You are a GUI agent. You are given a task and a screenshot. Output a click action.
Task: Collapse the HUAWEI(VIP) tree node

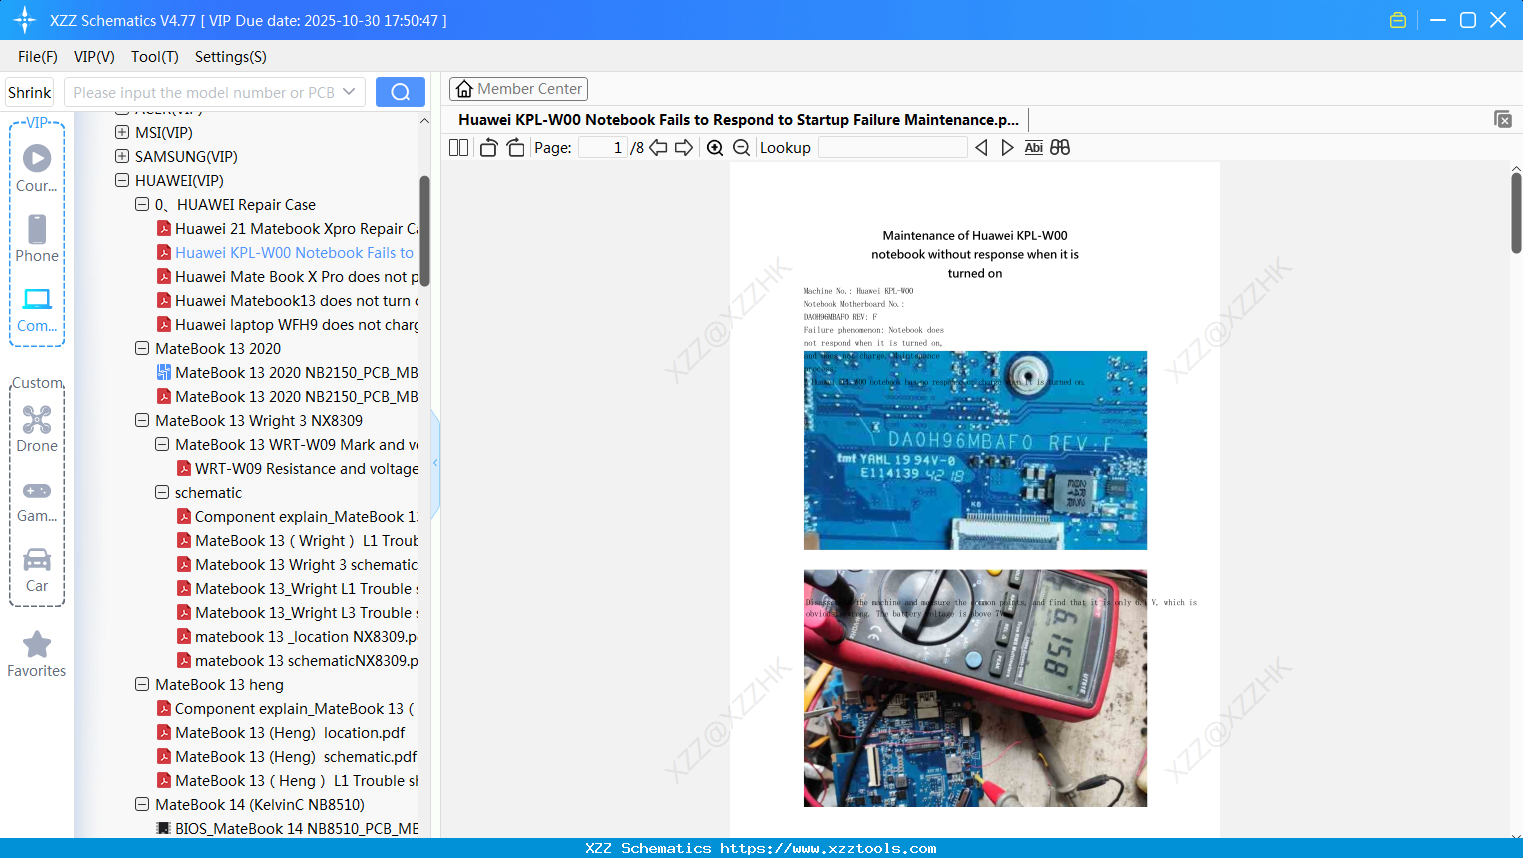(122, 180)
